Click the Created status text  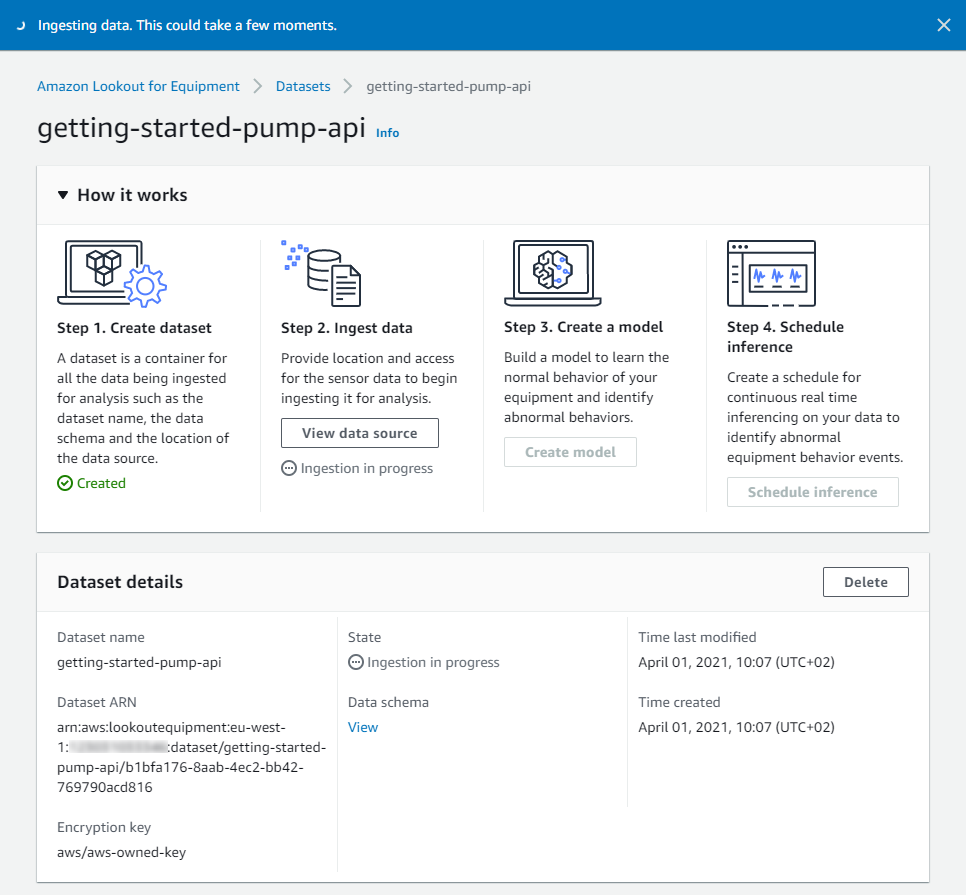point(101,484)
